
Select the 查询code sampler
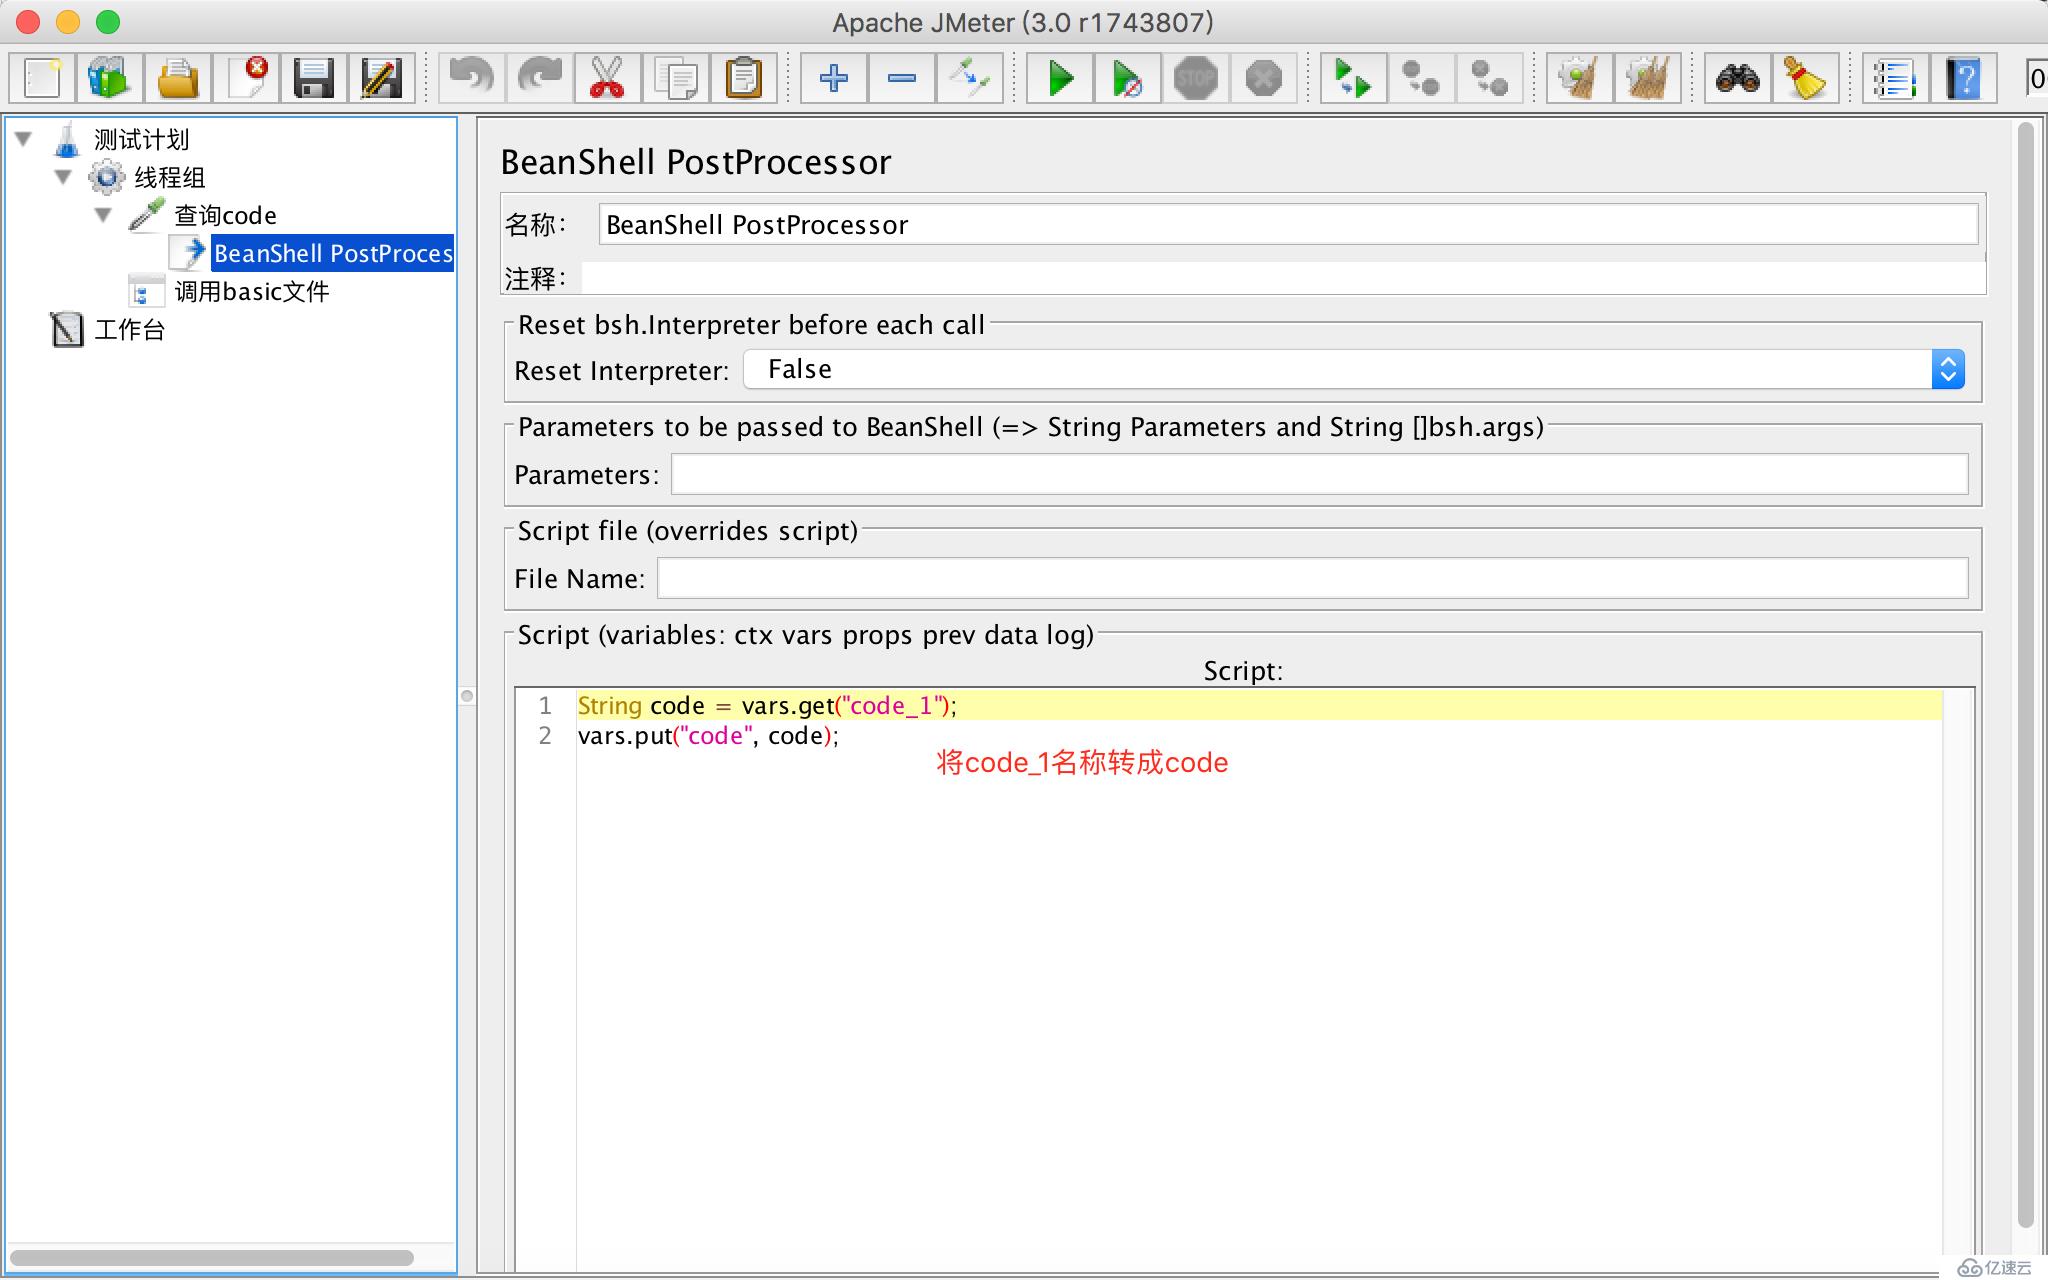point(225,216)
